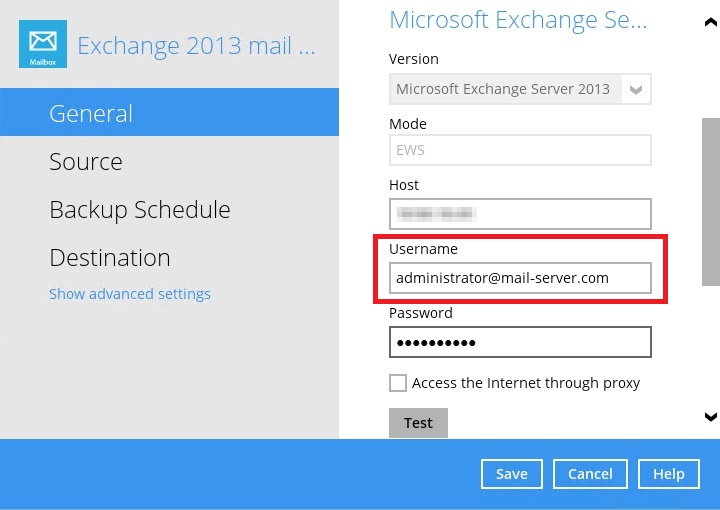The height and width of the screenshot is (510, 720).
Task: Open the Backup Schedule section
Action: [x=140, y=210]
